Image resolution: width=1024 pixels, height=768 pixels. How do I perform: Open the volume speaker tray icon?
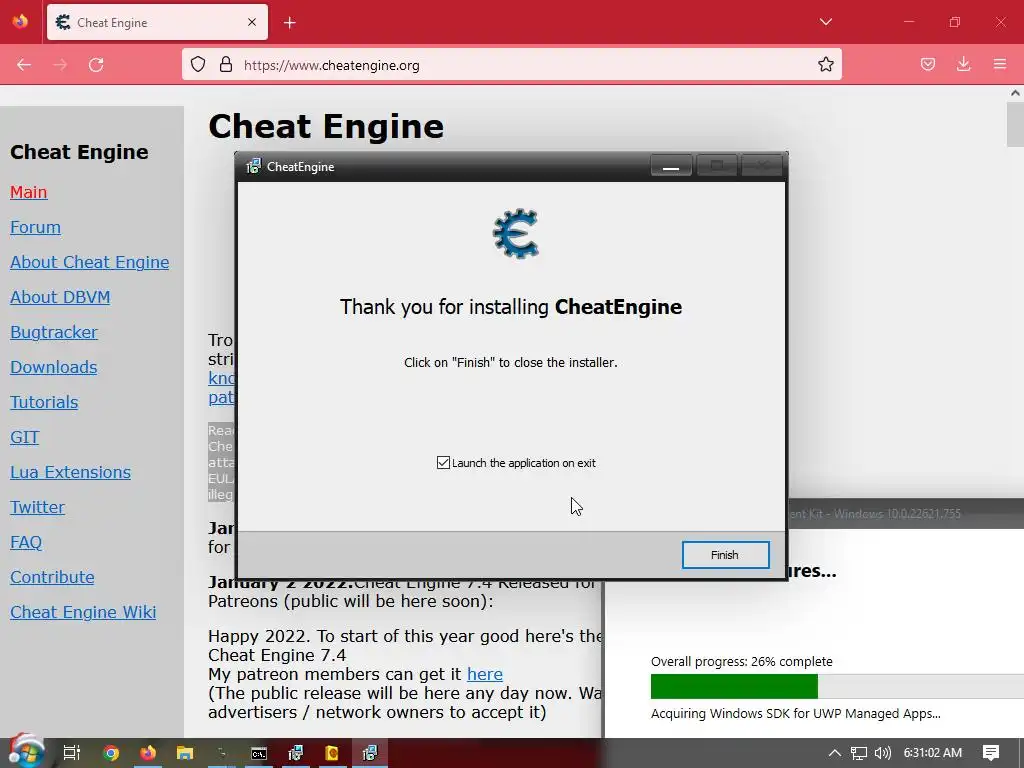pos(882,753)
